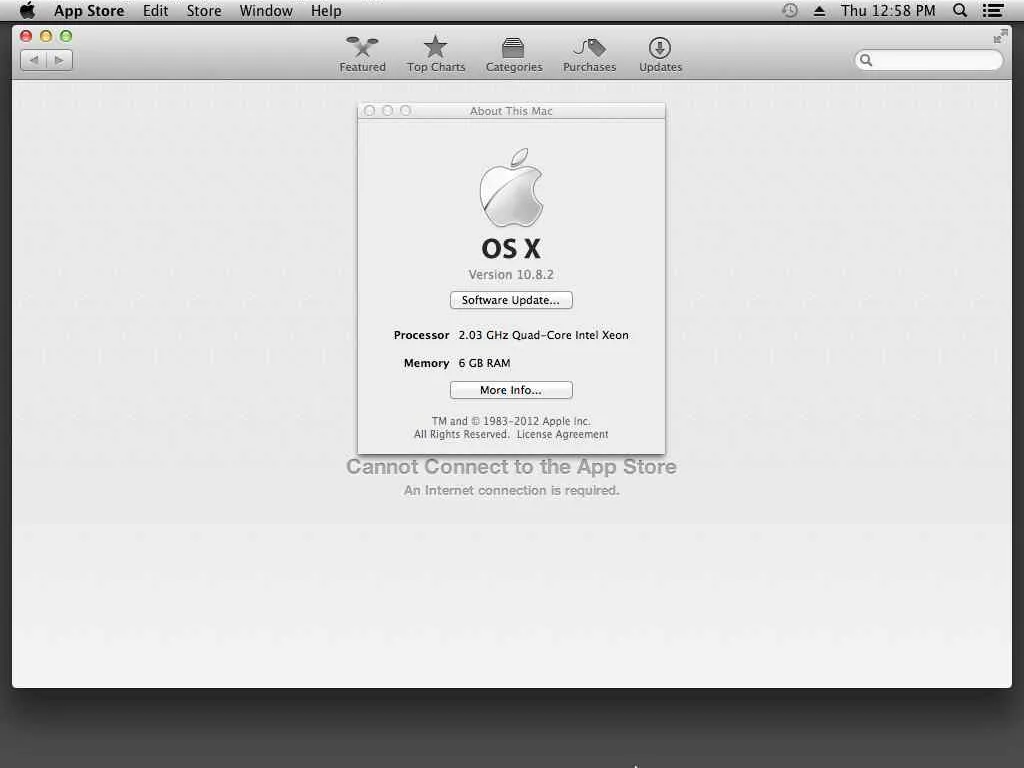Open the Featured section
This screenshot has width=1024, height=768.
coord(362,54)
